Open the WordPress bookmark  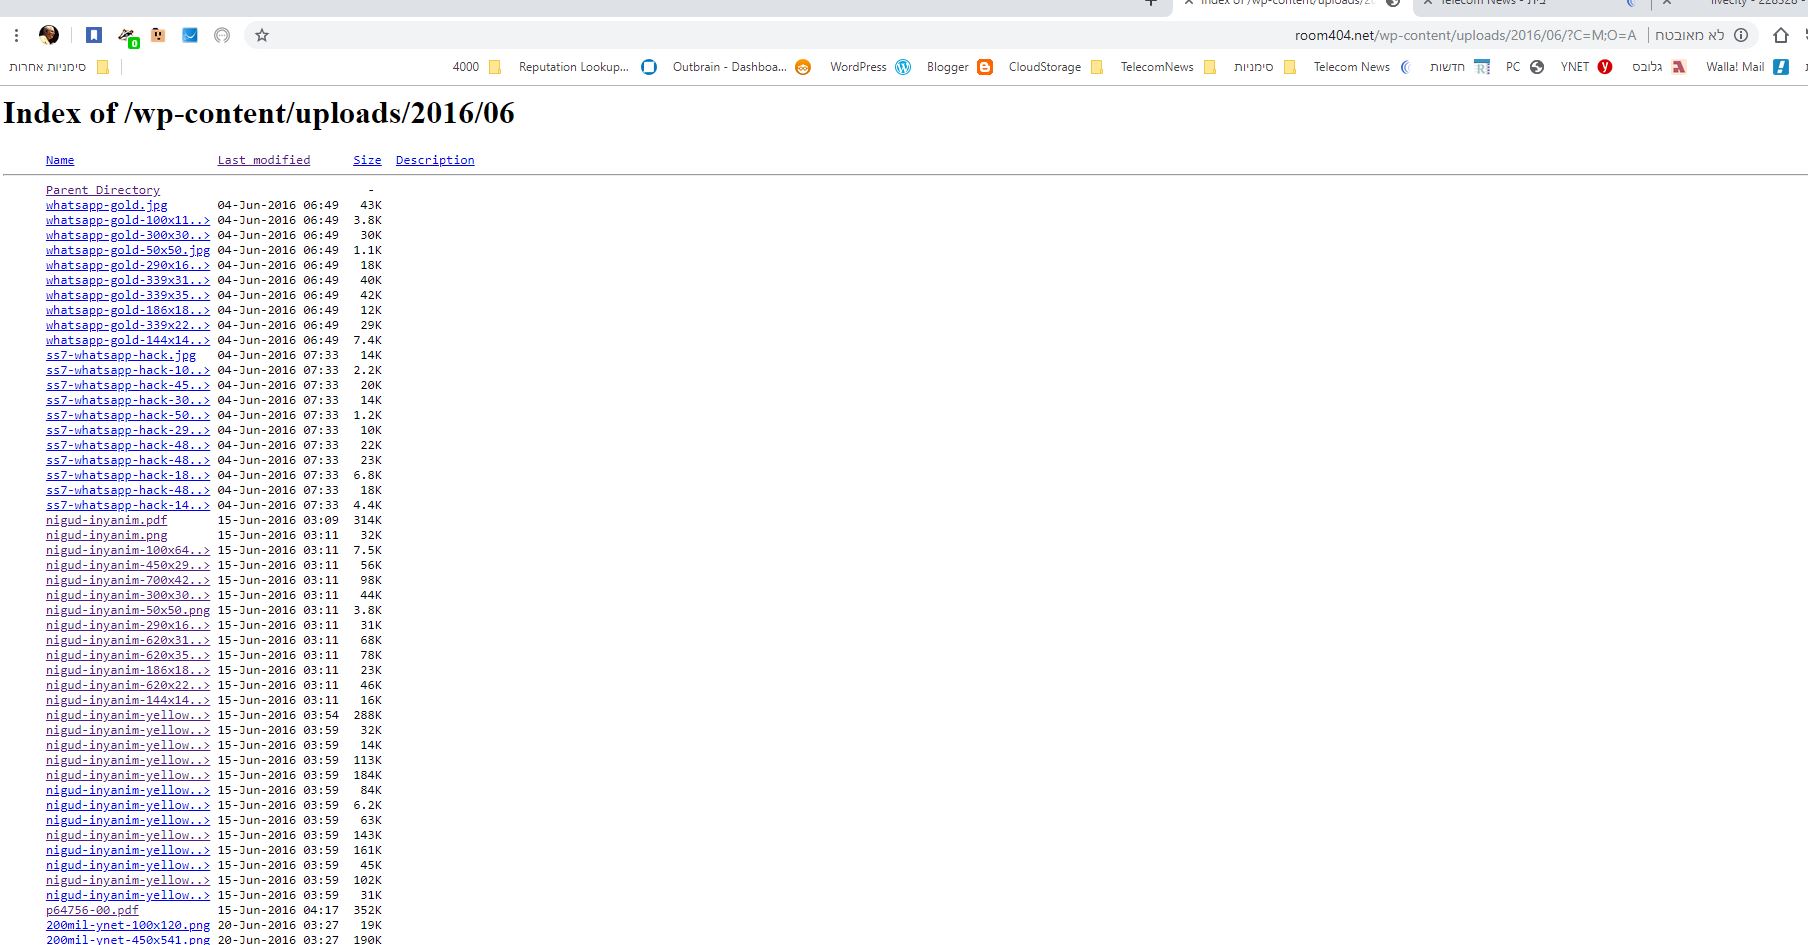[x=870, y=67]
